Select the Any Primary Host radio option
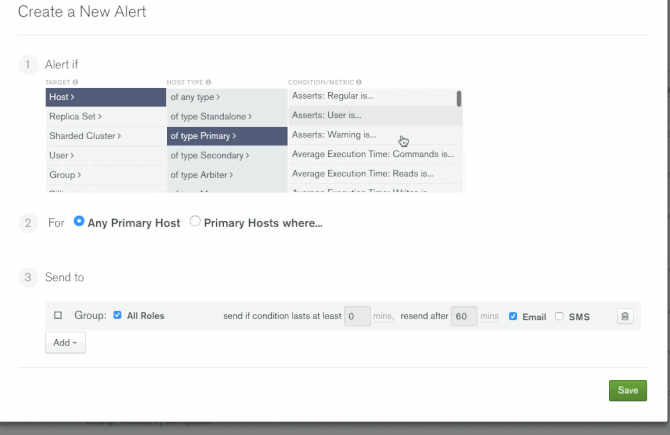 tap(79, 222)
